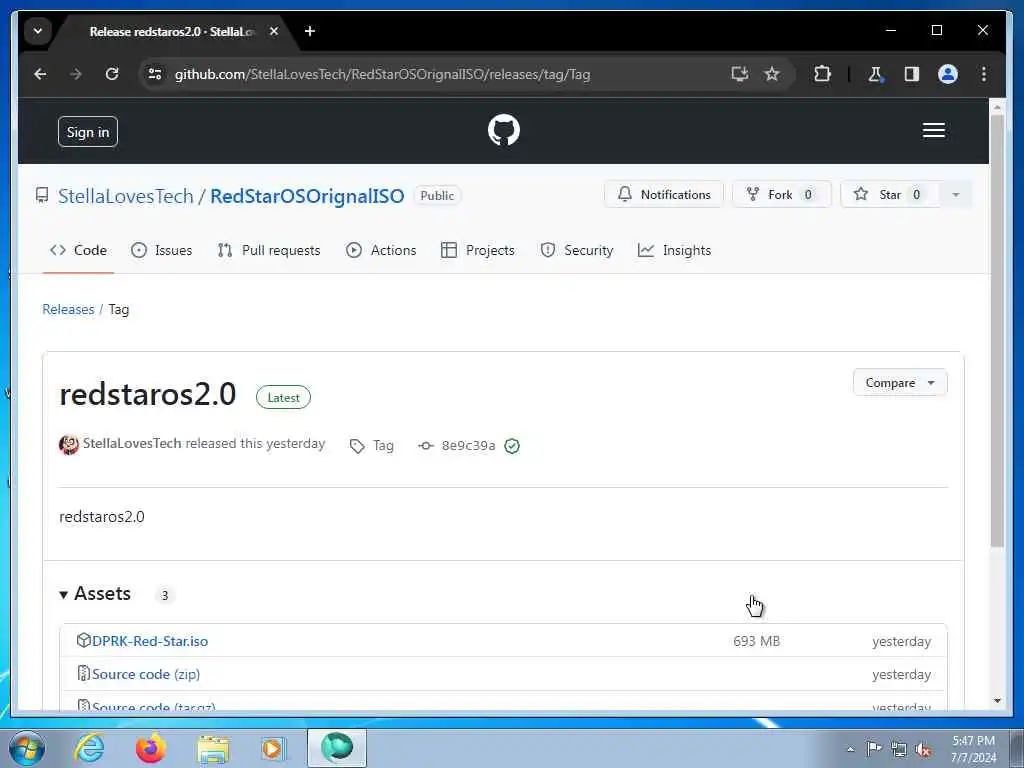
Task: Switch to the Issues tab
Action: pos(161,250)
